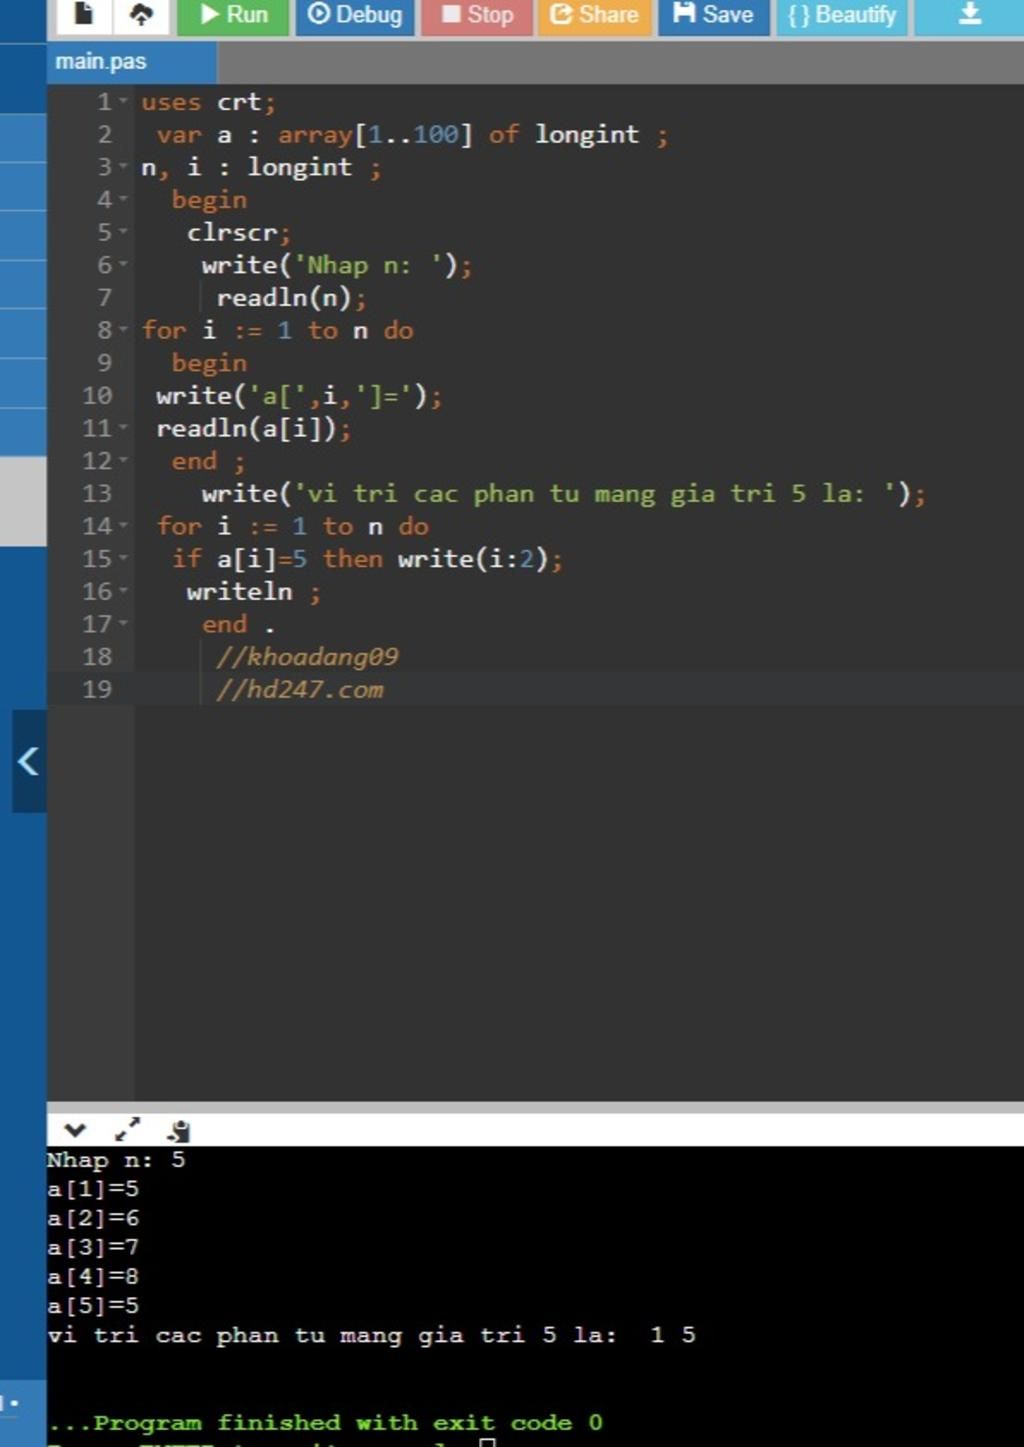Expand the console to fullscreen with arrows icon

tap(127, 1130)
